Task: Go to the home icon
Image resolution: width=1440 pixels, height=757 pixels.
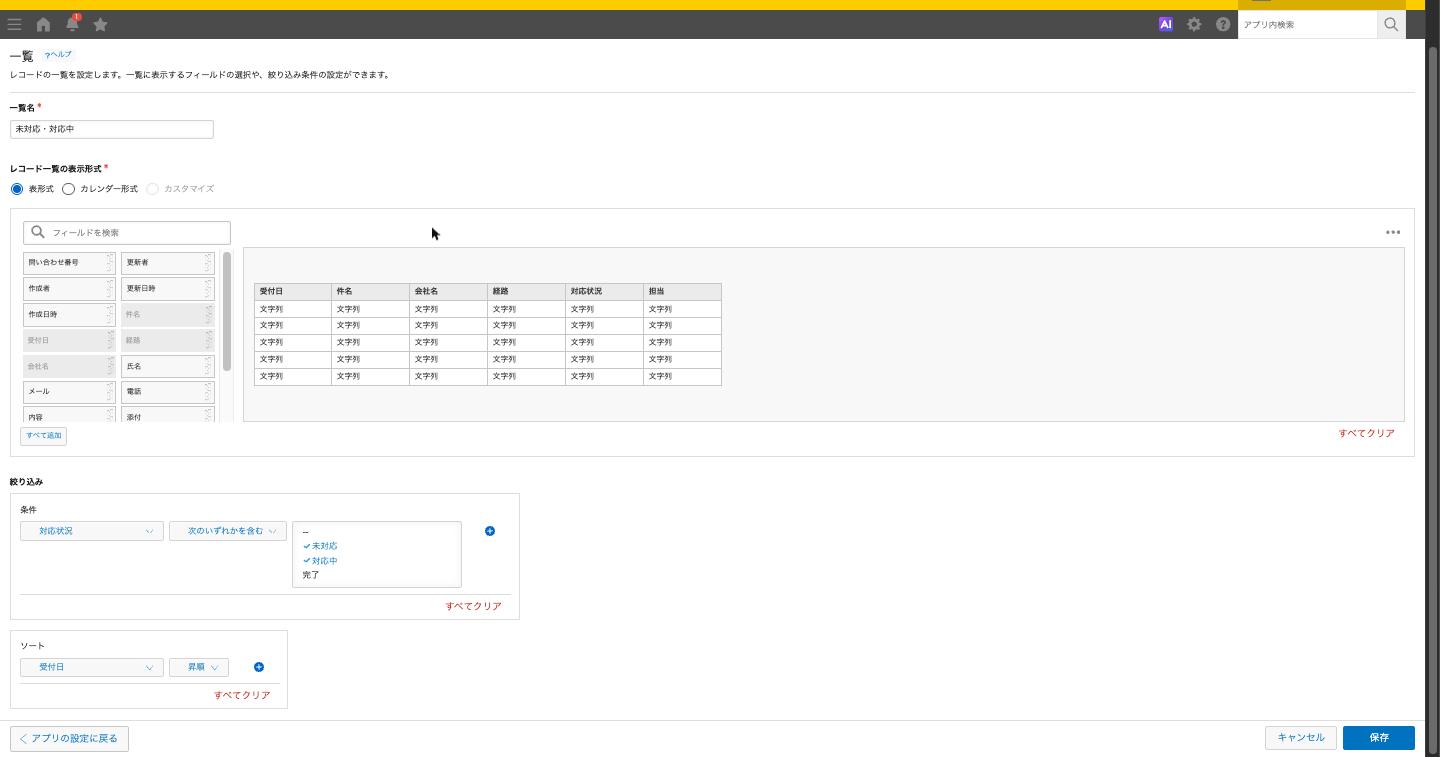Action: click(43, 24)
